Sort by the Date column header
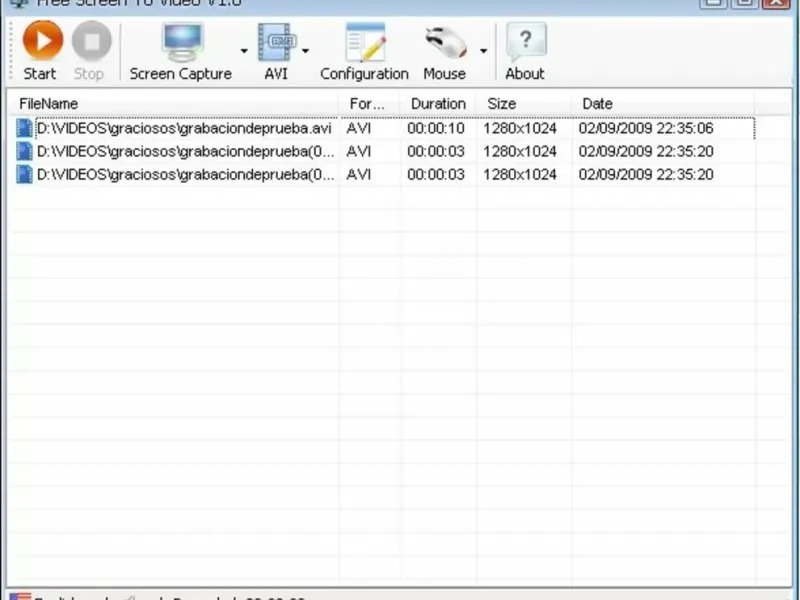Image resolution: width=800 pixels, height=600 pixels. pyautogui.click(x=662, y=104)
